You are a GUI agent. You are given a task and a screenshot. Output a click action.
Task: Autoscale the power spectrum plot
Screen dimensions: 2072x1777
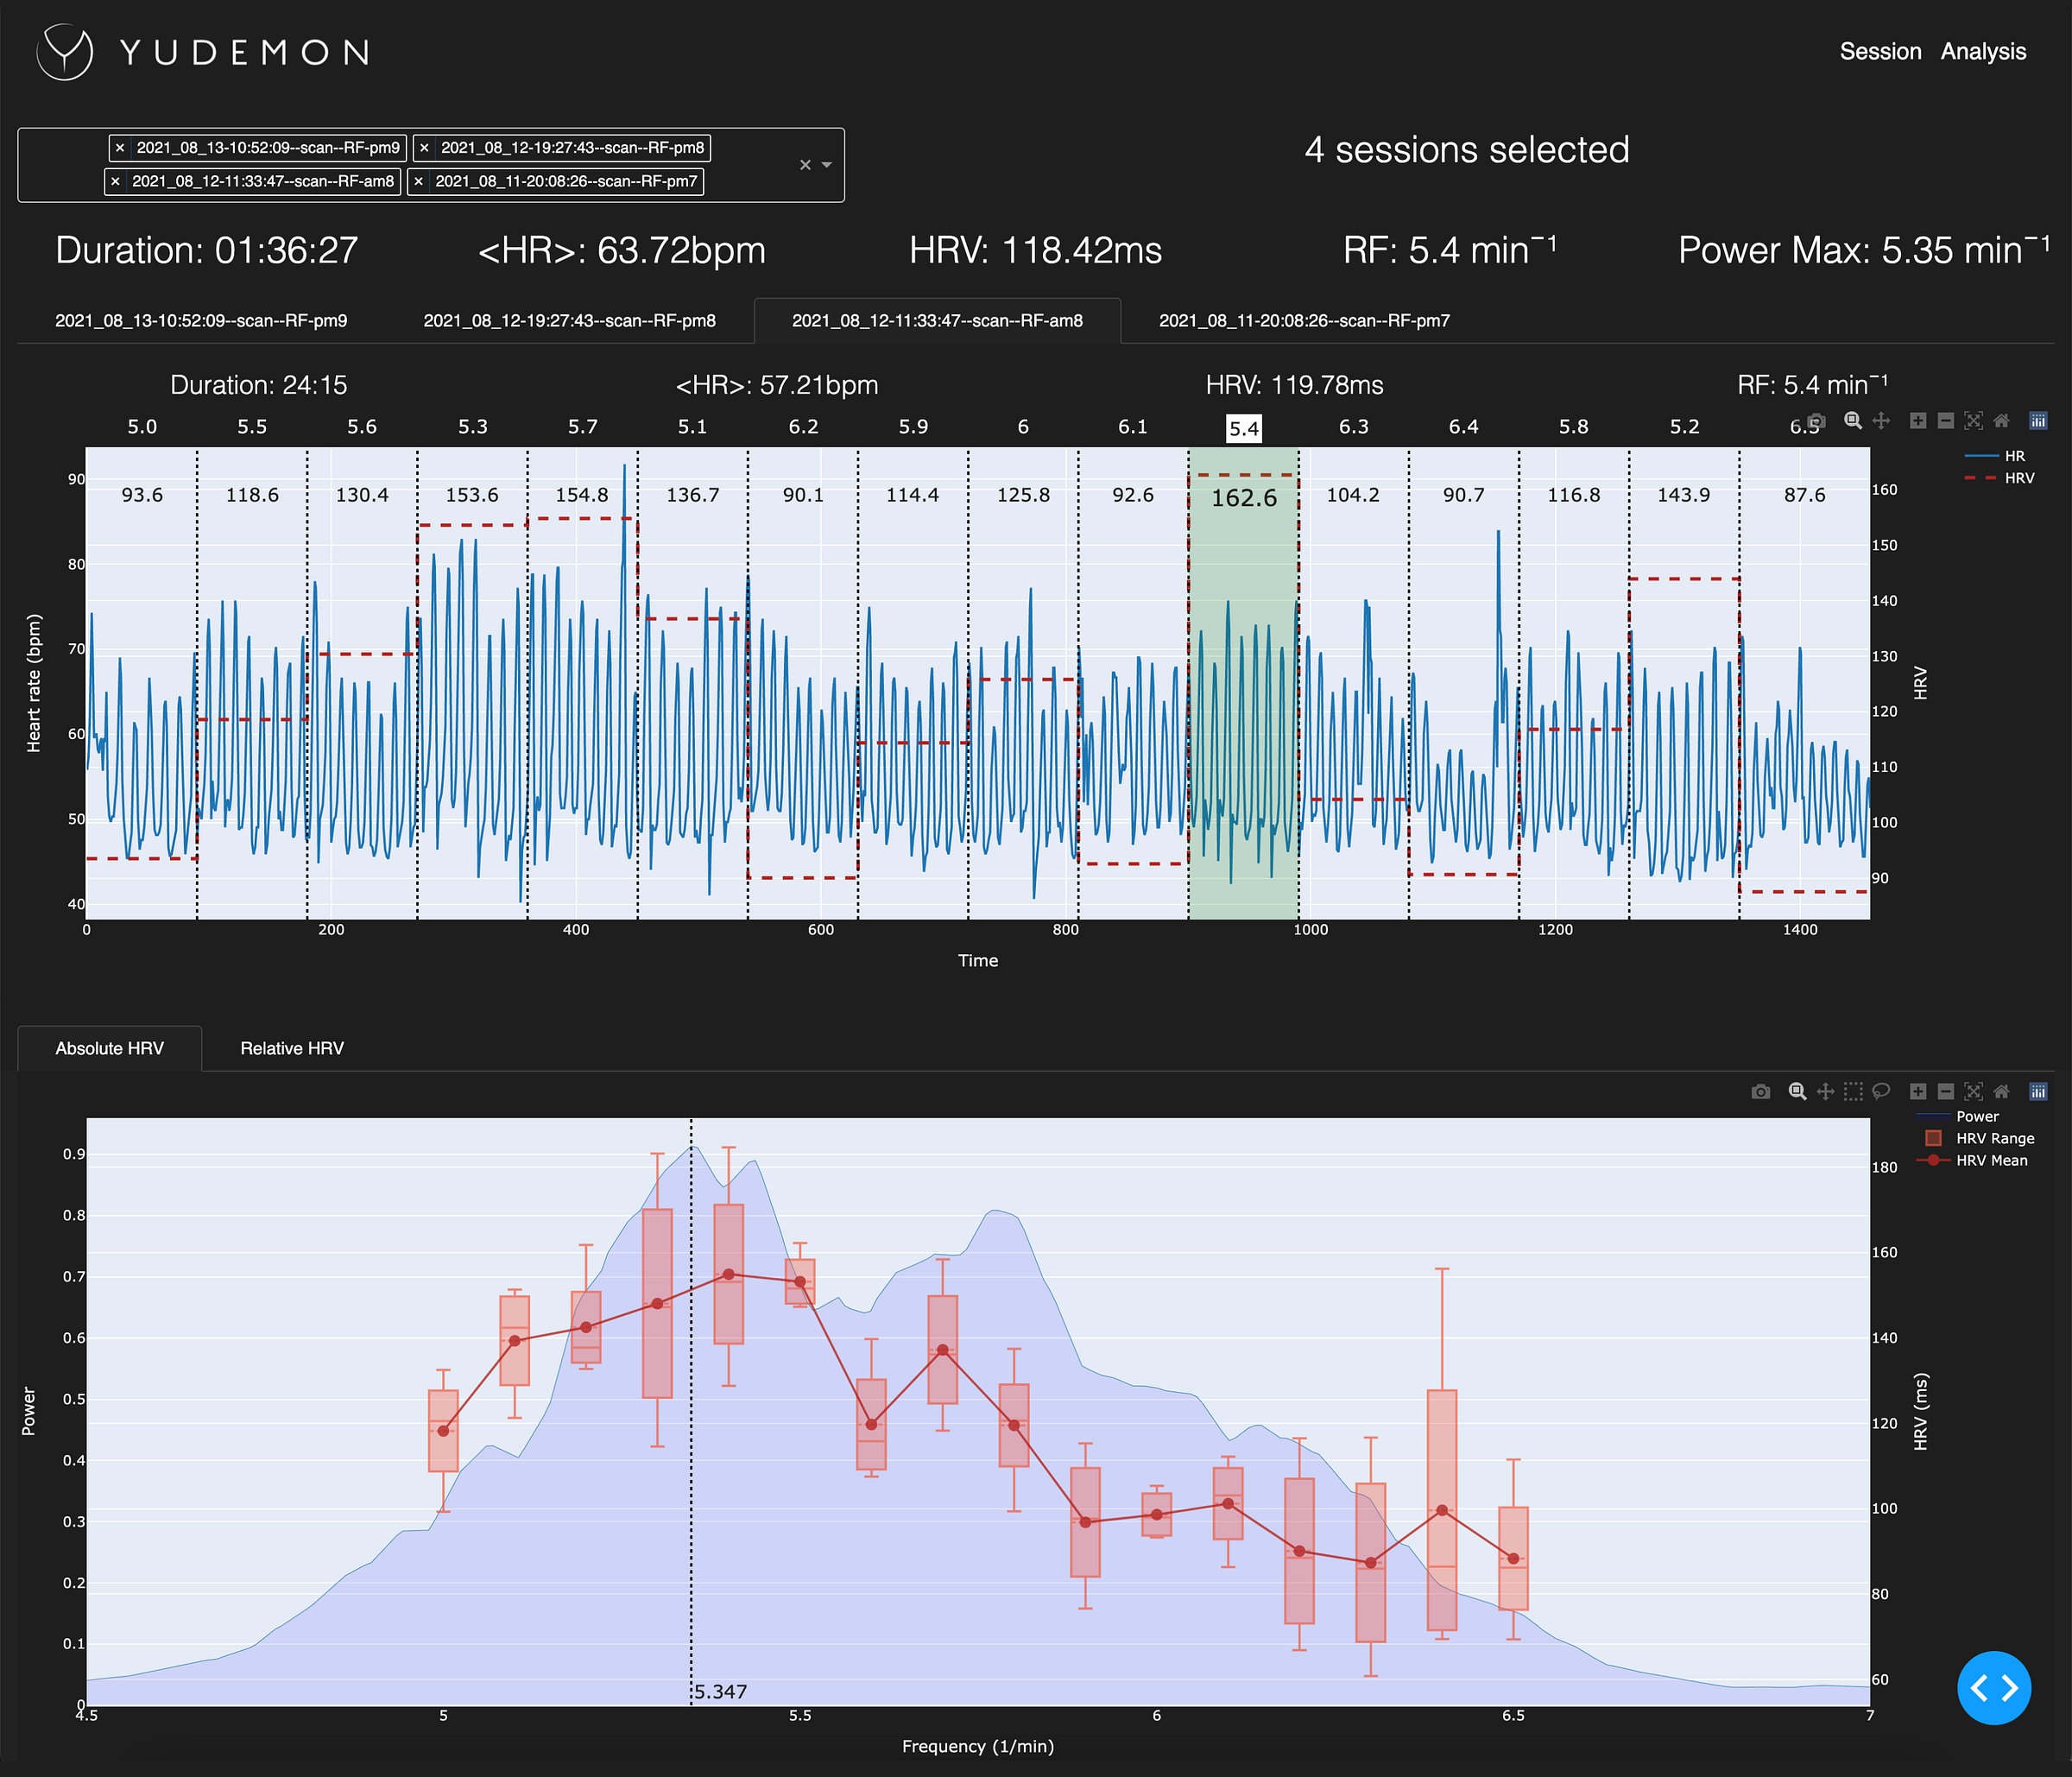tap(1973, 1092)
